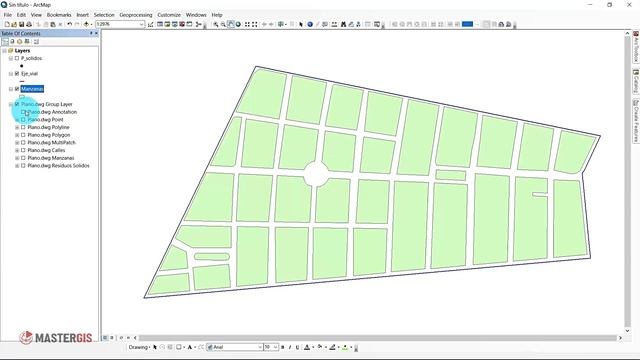The image size is (640, 360).
Task: Select the Measure tool
Action: [x=334, y=24]
